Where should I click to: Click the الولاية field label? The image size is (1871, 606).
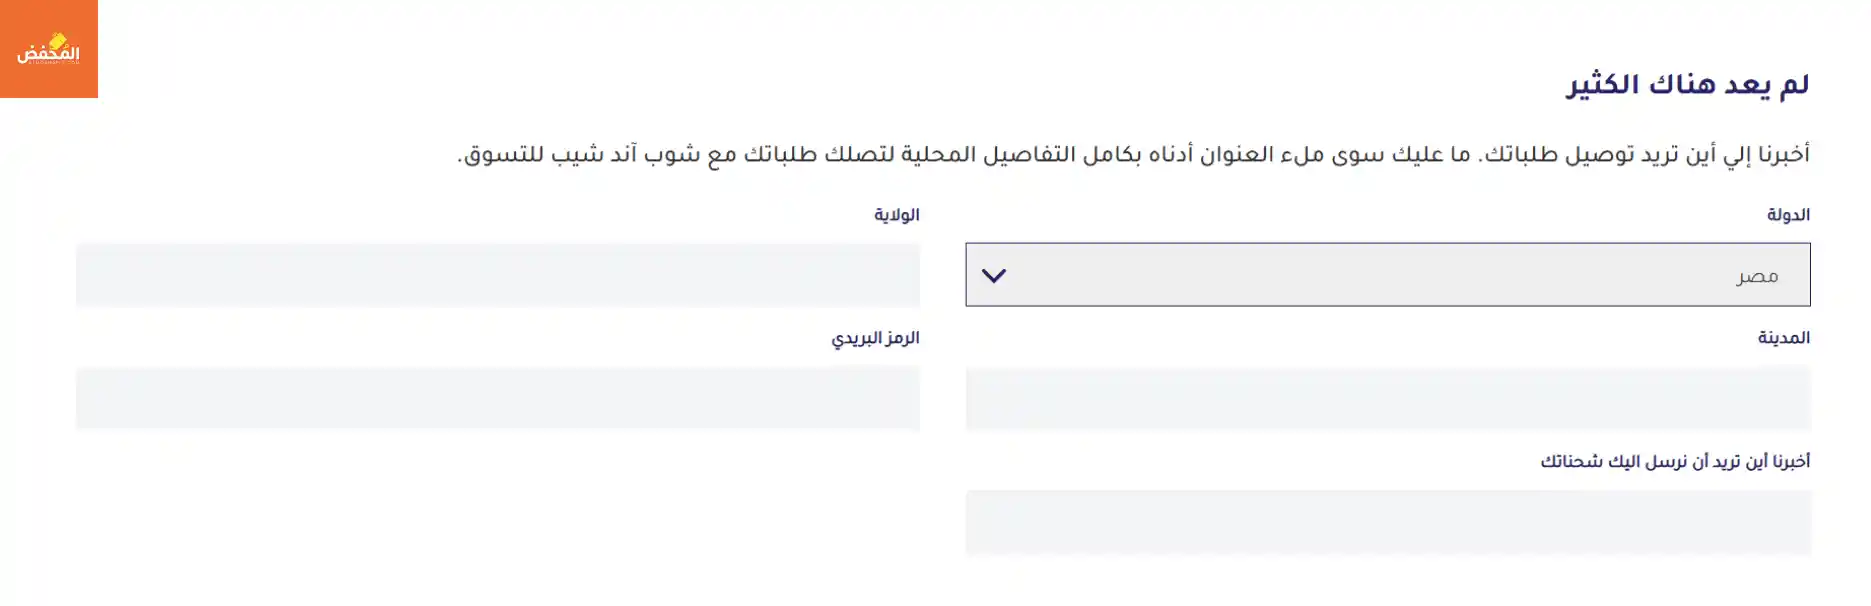point(896,215)
